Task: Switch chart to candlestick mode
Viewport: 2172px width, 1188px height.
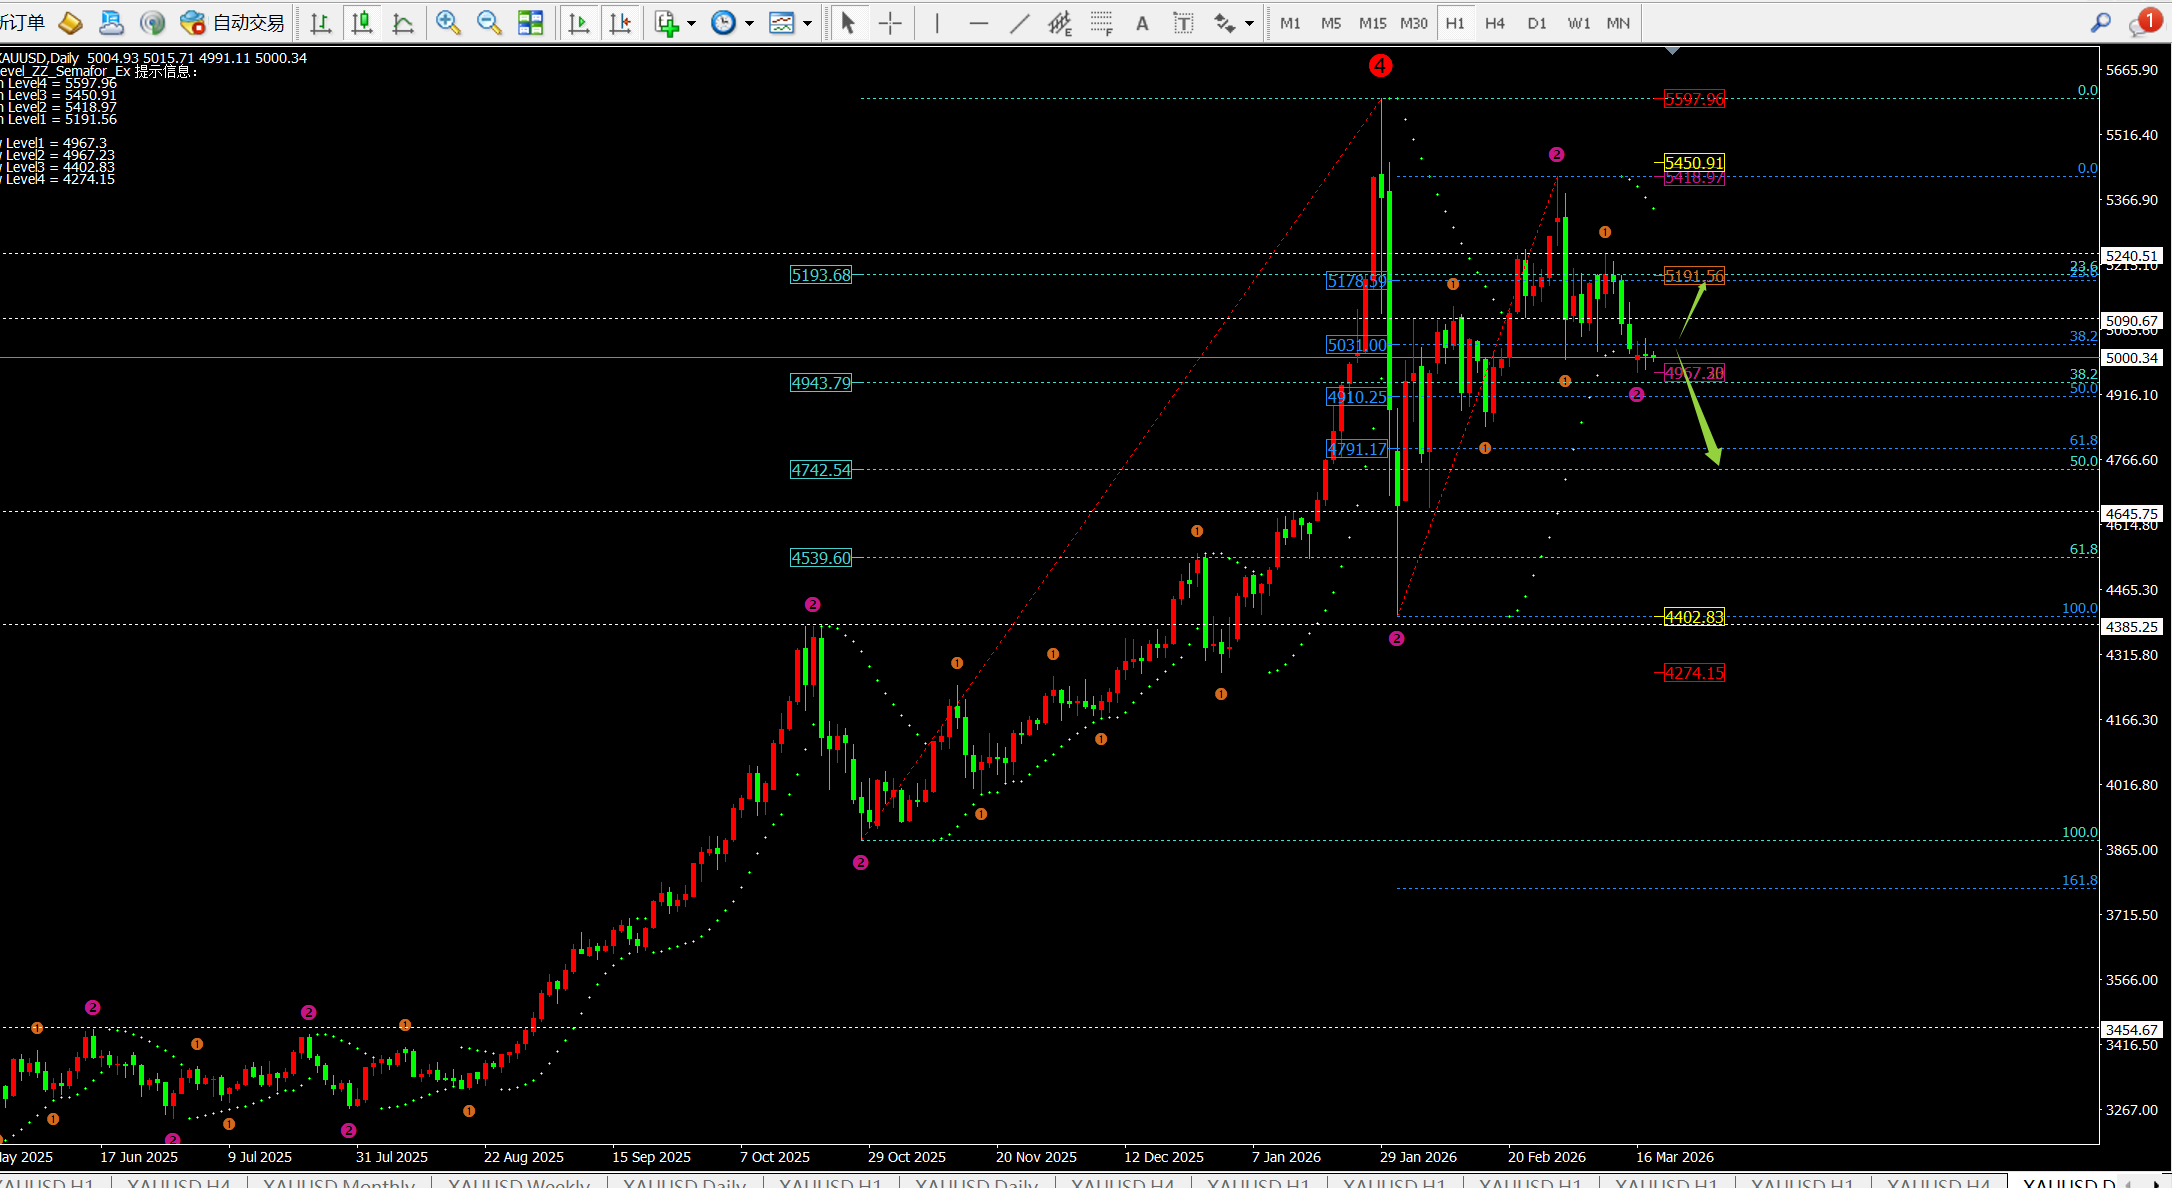Action: 362,23
